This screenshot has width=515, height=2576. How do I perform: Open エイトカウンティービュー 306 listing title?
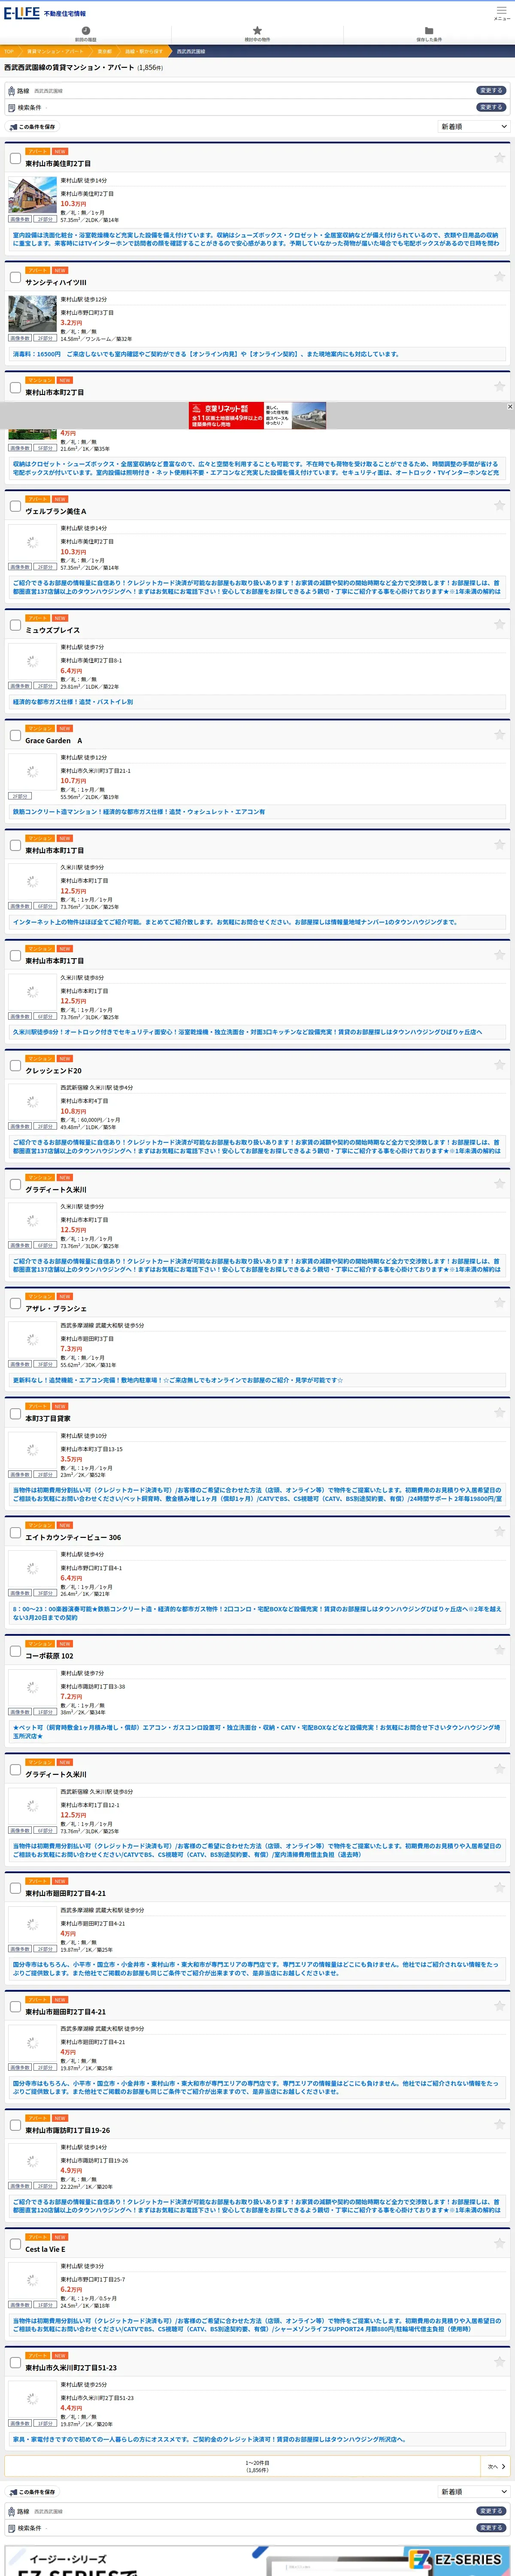click(73, 1538)
